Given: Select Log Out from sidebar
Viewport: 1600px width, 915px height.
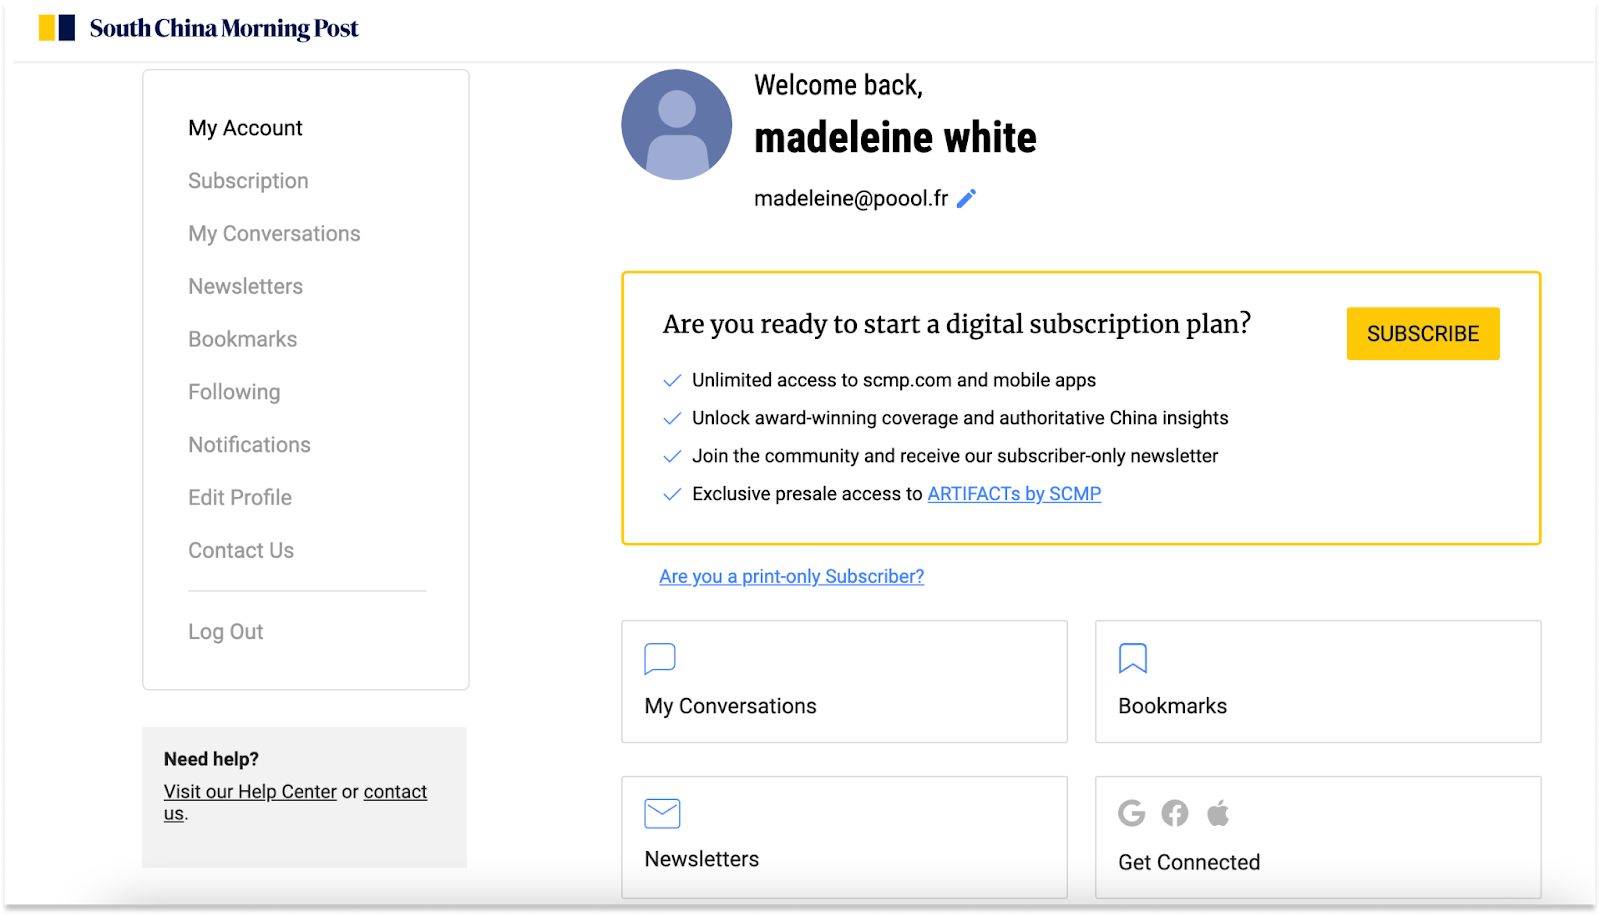Looking at the screenshot, I should [x=225, y=631].
